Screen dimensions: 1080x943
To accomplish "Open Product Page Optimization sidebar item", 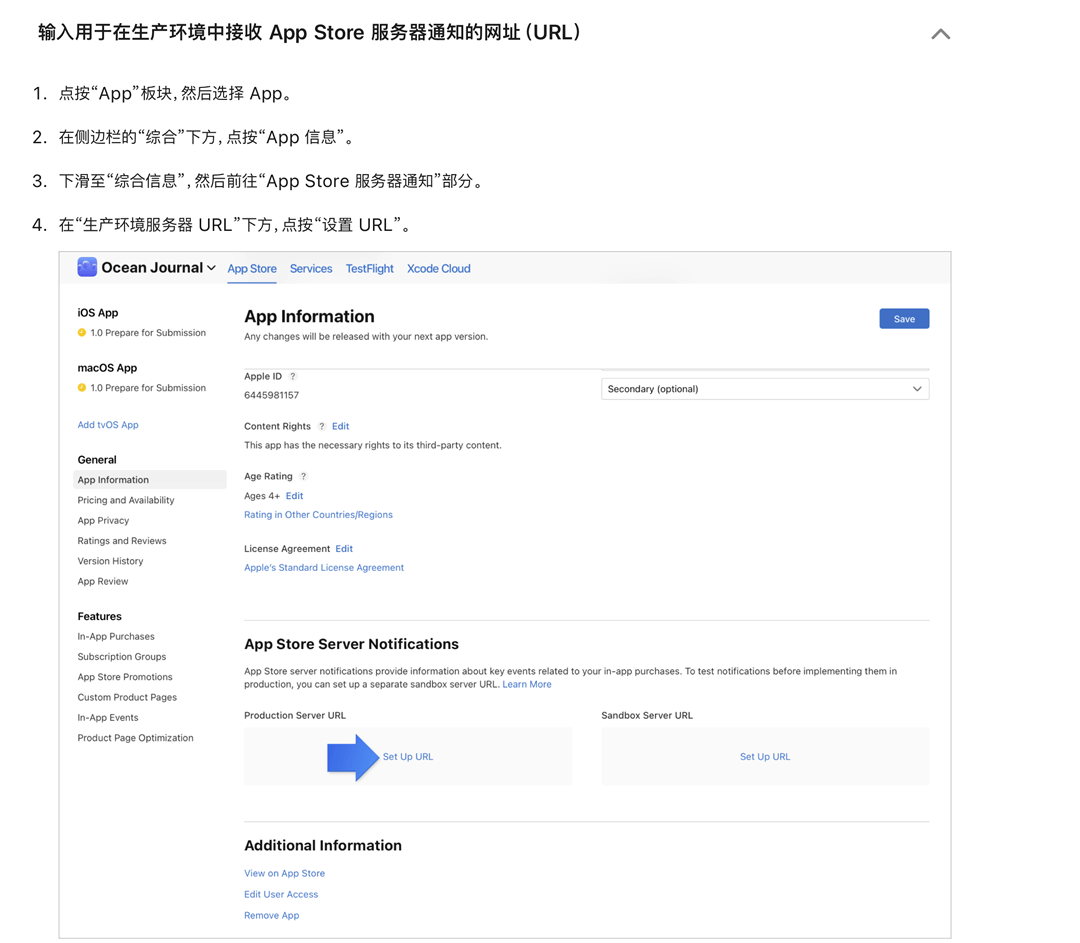I will (x=135, y=738).
